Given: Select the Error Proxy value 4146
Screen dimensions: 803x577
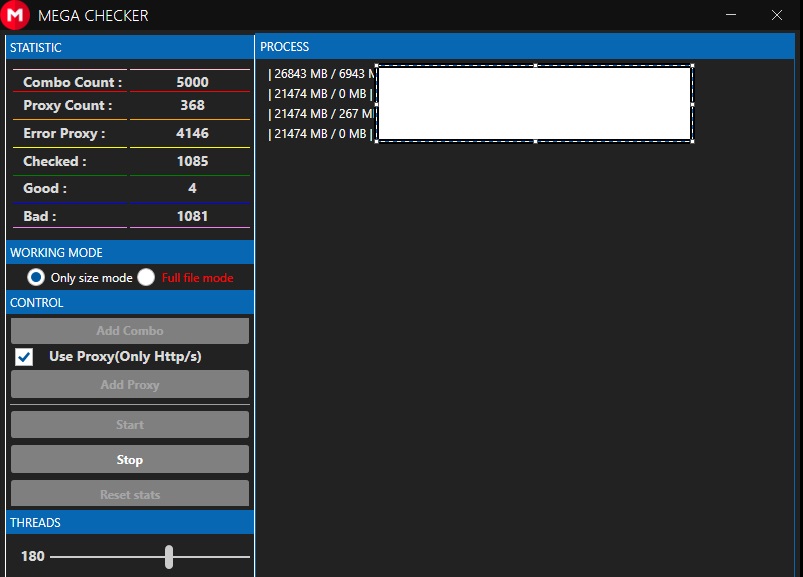Looking at the screenshot, I should (x=192, y=133).
